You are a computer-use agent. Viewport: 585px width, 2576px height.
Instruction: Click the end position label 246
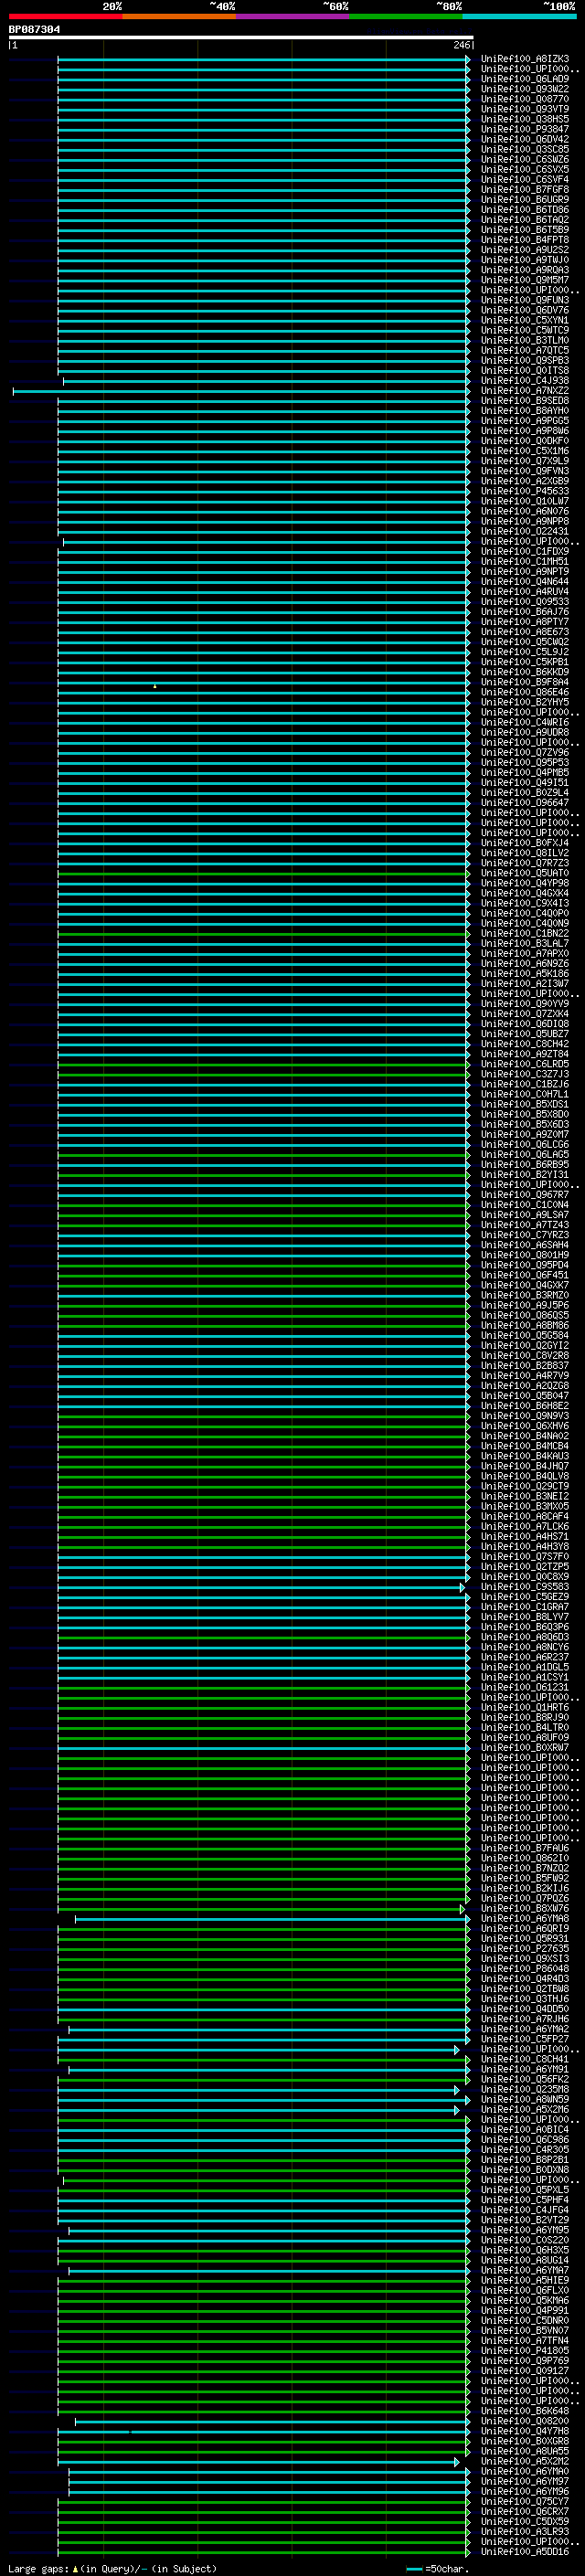461,45
